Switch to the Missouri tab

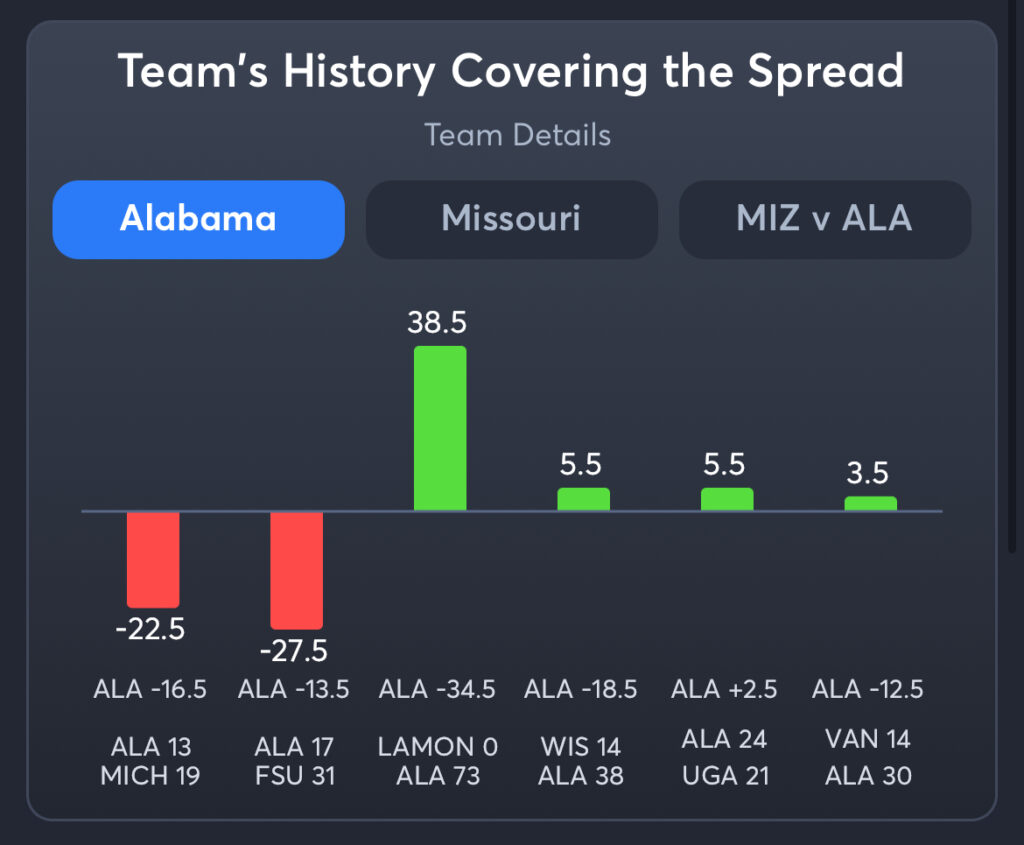coord(511,219)
